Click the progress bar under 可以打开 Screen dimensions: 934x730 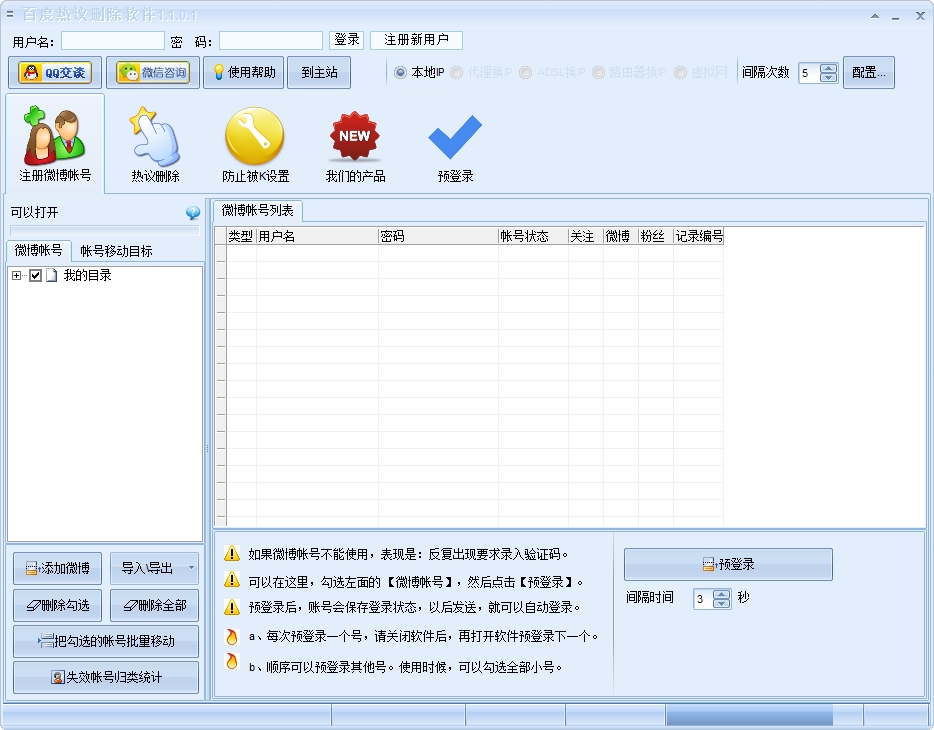(x=105, y=230)
